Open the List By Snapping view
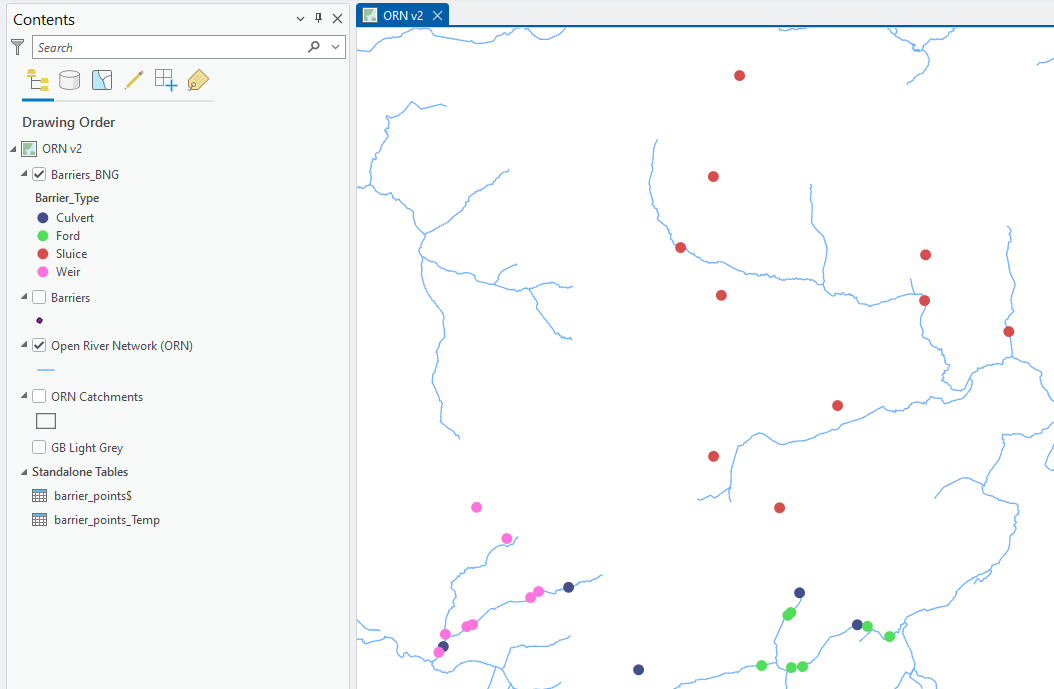The height and width of the screenshot is (689, 1054). 166,81
